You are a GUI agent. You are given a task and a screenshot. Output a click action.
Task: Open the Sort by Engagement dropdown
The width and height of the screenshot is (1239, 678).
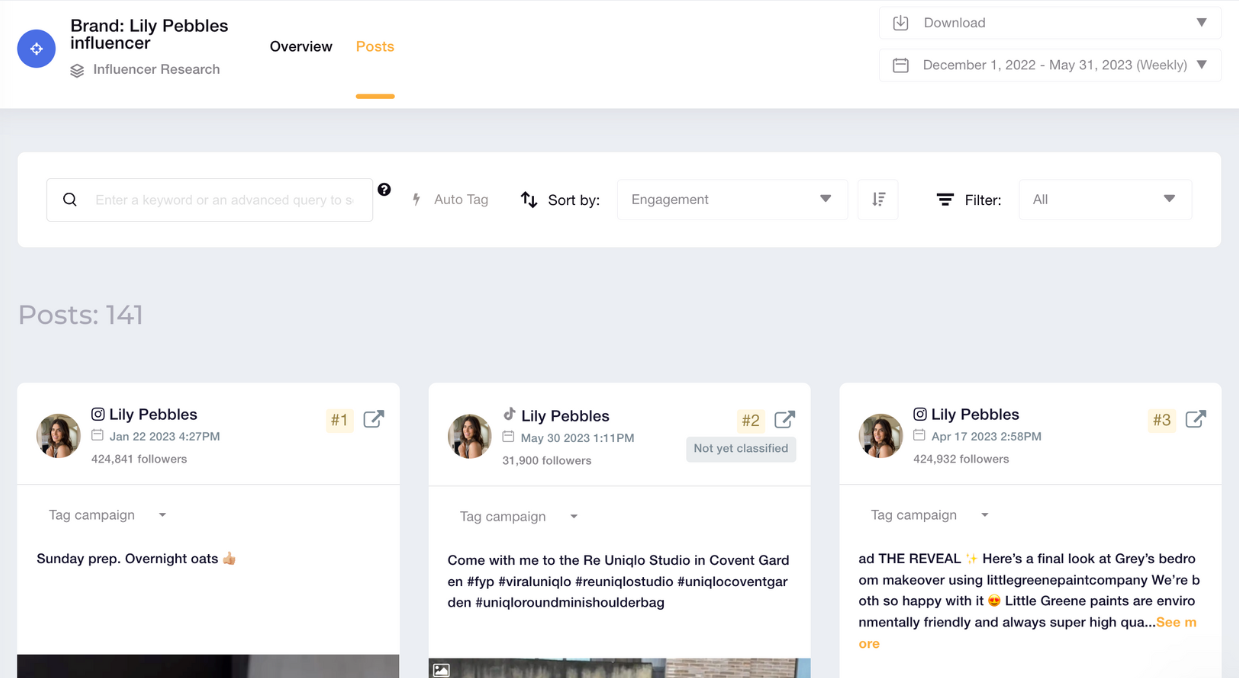click(x=732, y=199)
